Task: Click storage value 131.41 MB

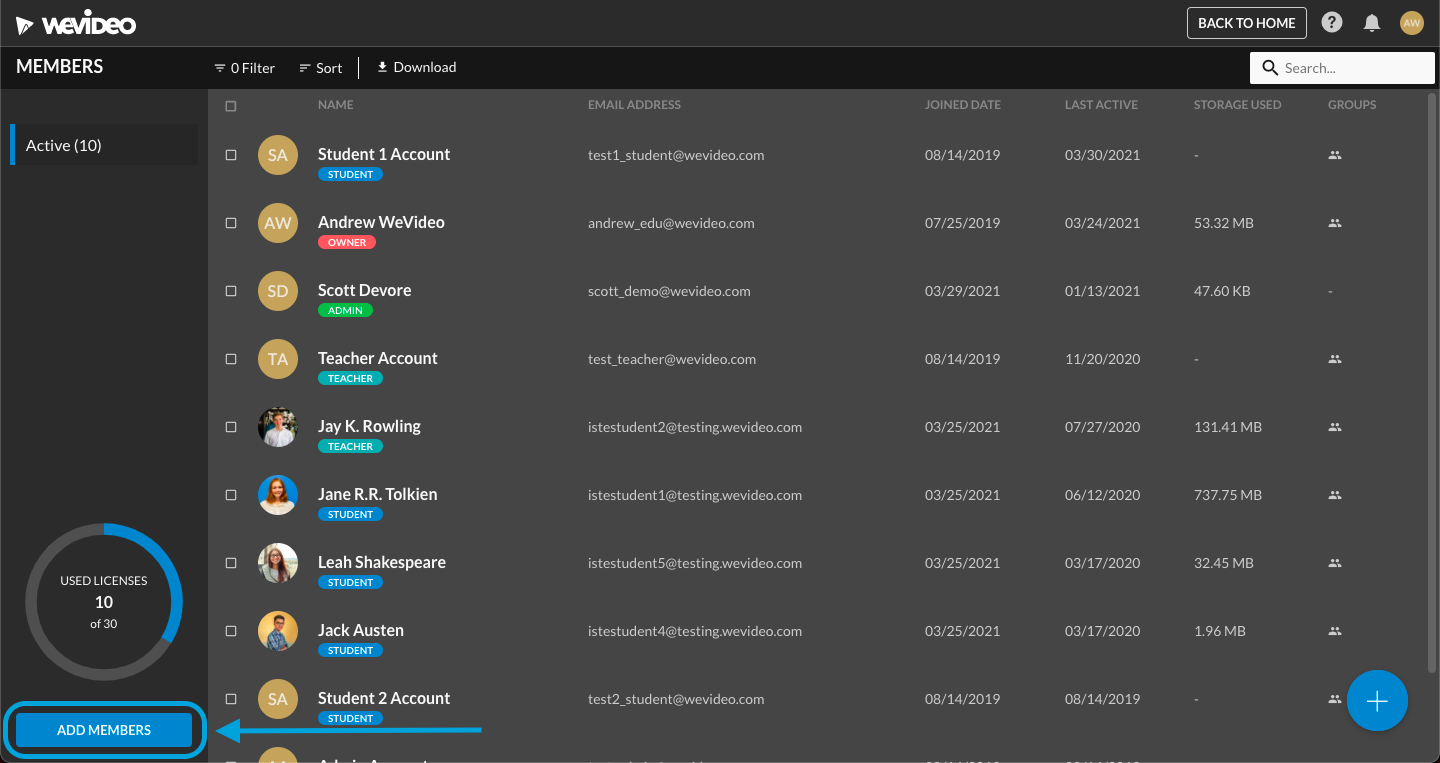Action: click(x=1228, y=427)
